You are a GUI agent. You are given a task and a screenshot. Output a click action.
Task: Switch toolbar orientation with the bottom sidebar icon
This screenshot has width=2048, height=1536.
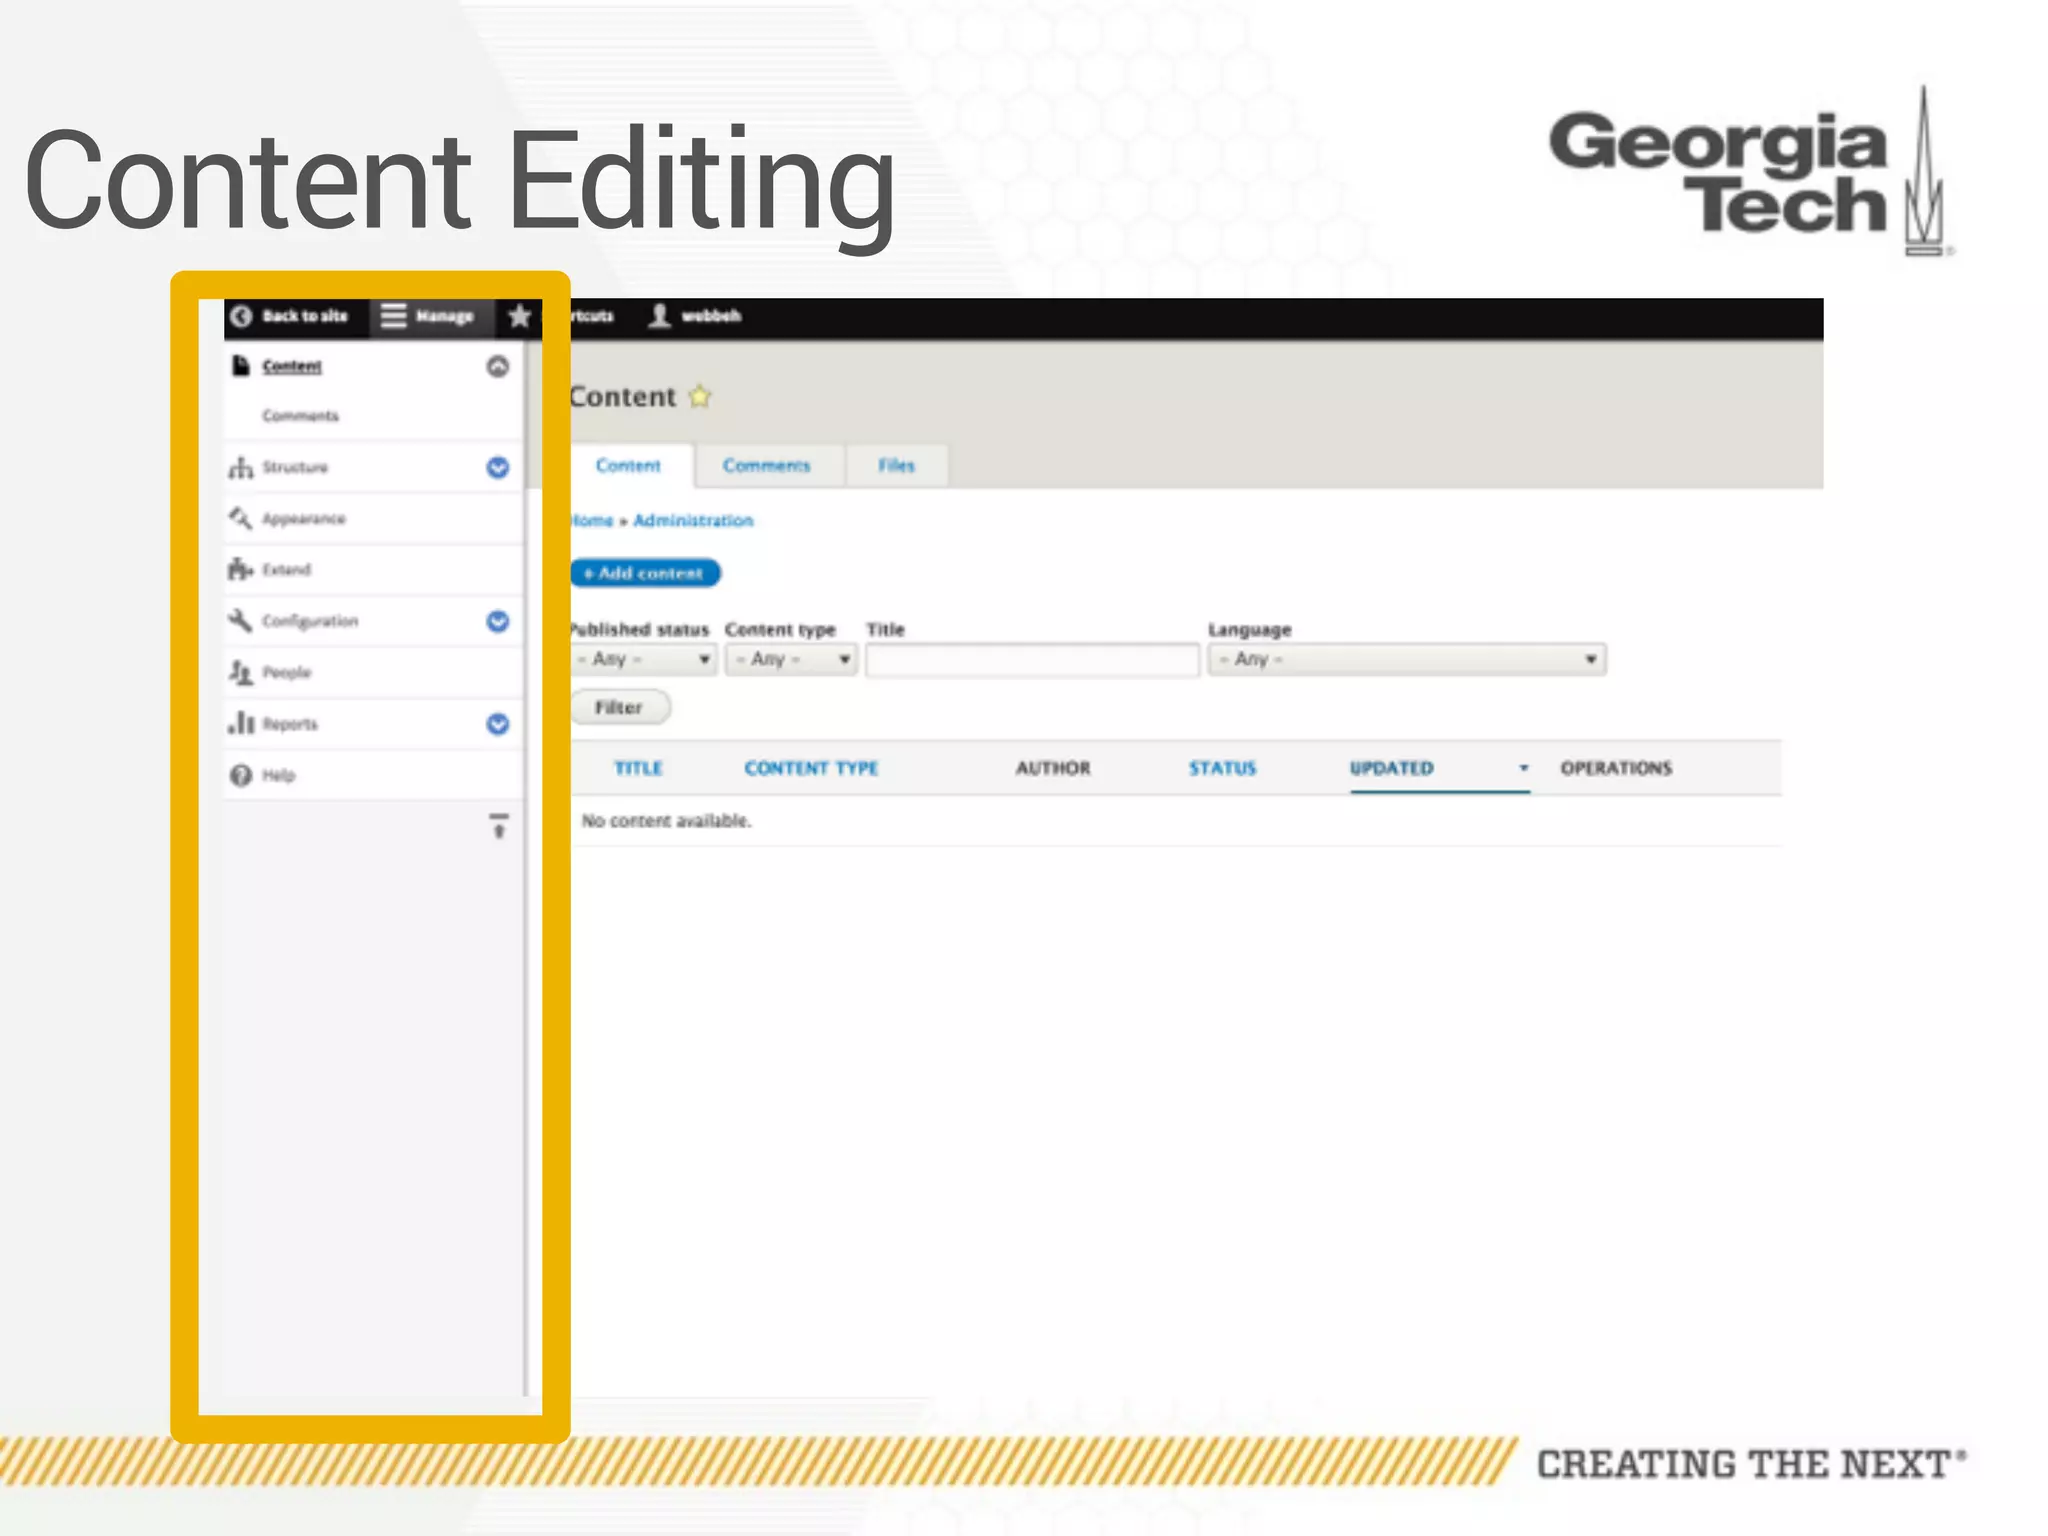click(499, 826)
